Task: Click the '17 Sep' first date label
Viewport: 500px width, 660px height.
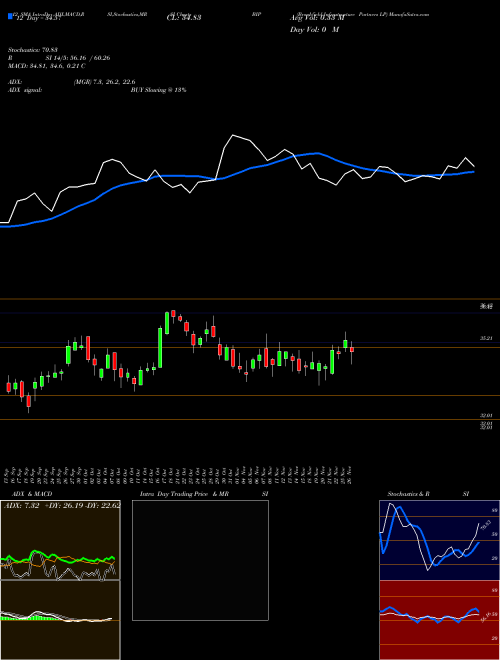Action: (8, 474)
